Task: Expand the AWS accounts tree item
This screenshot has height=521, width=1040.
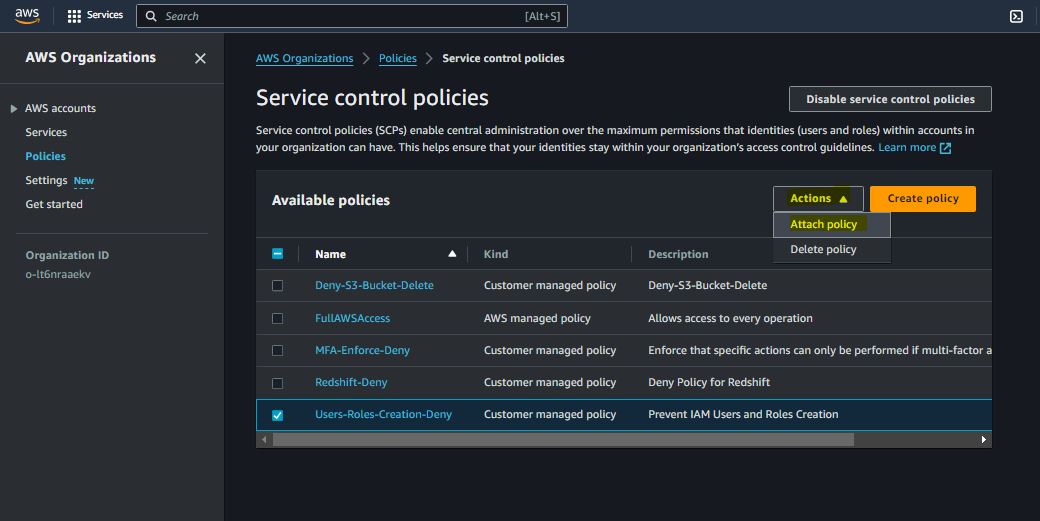Action: [x=14, y=109]
